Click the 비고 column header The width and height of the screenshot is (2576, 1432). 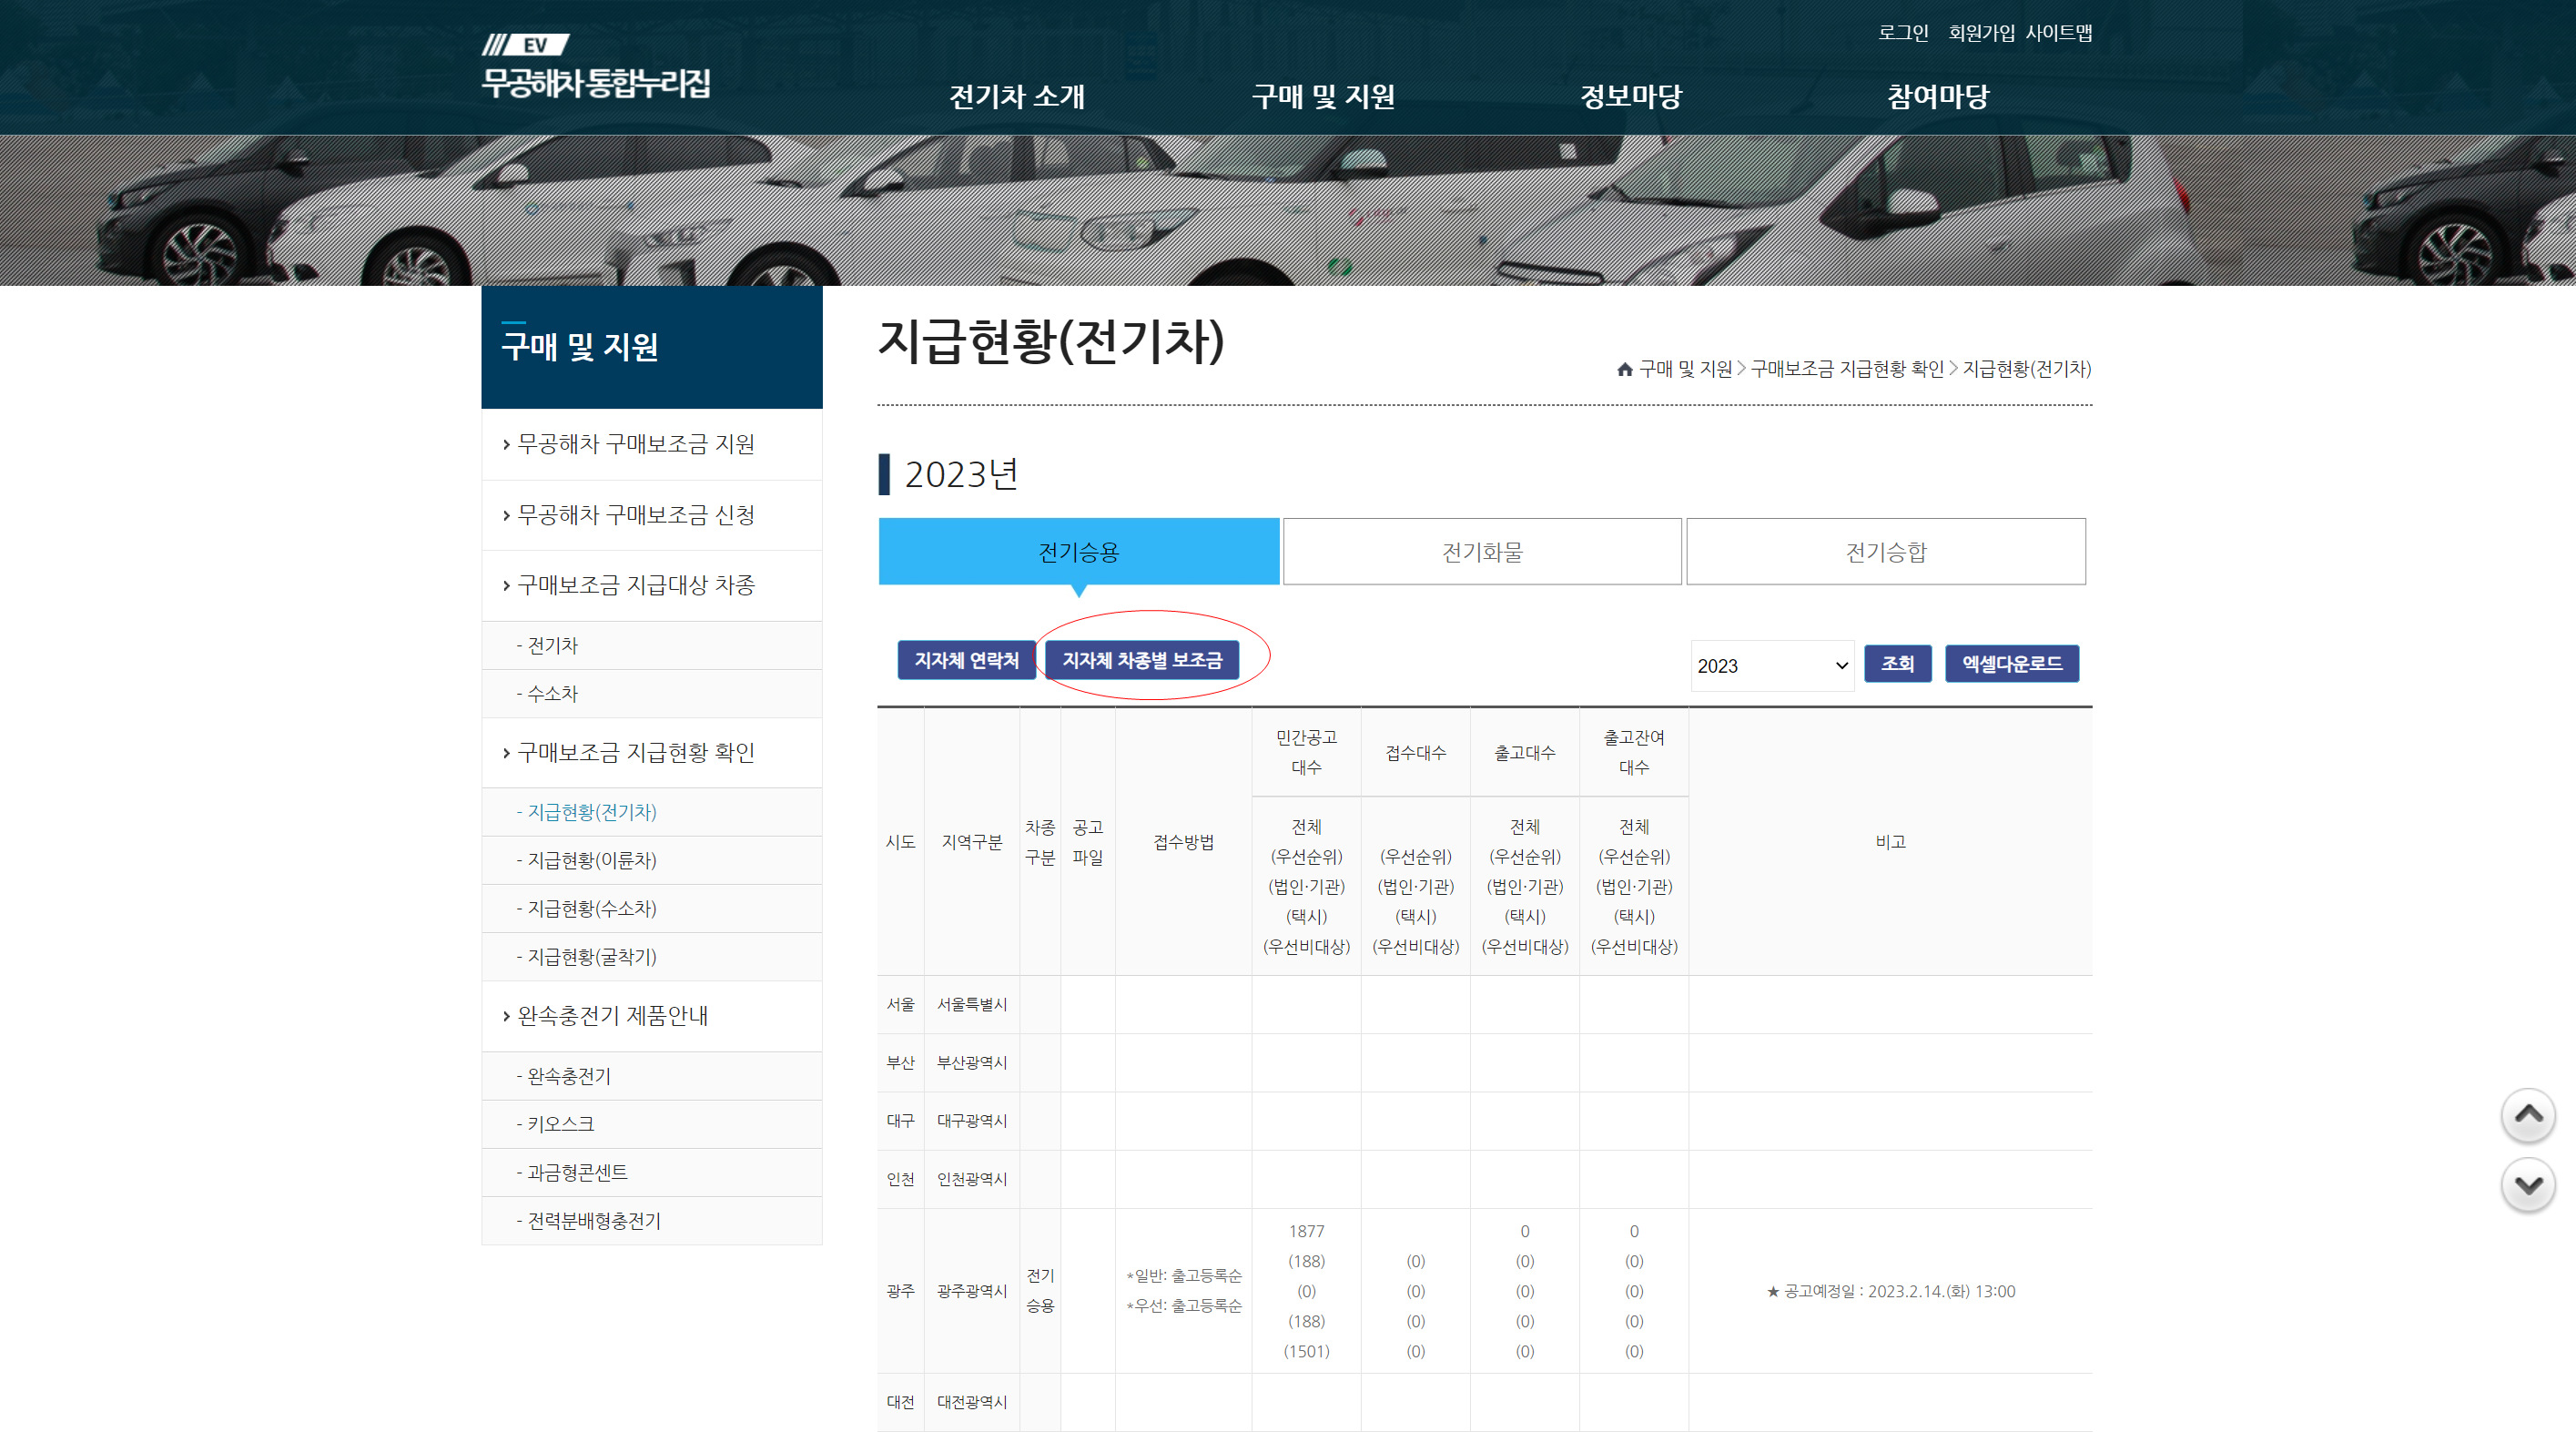coord(1890,842)
